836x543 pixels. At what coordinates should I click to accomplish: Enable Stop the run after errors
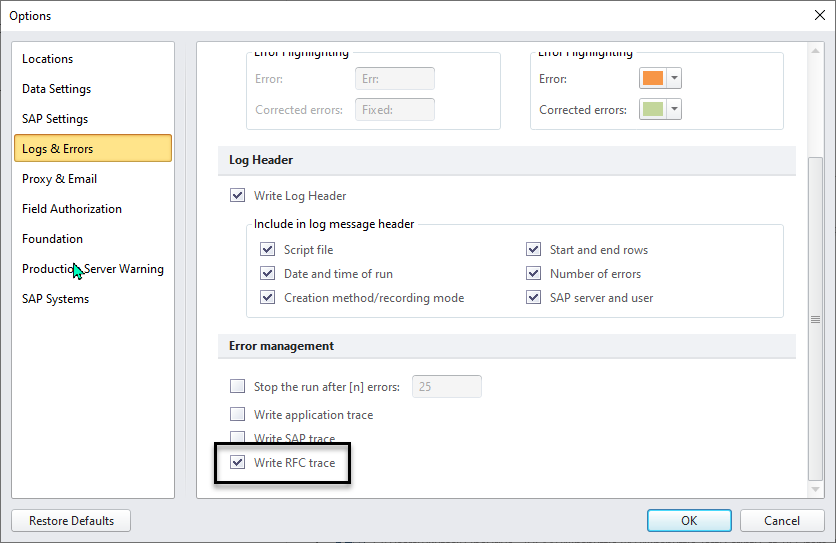pyautogui.click(x=237, y=387)
